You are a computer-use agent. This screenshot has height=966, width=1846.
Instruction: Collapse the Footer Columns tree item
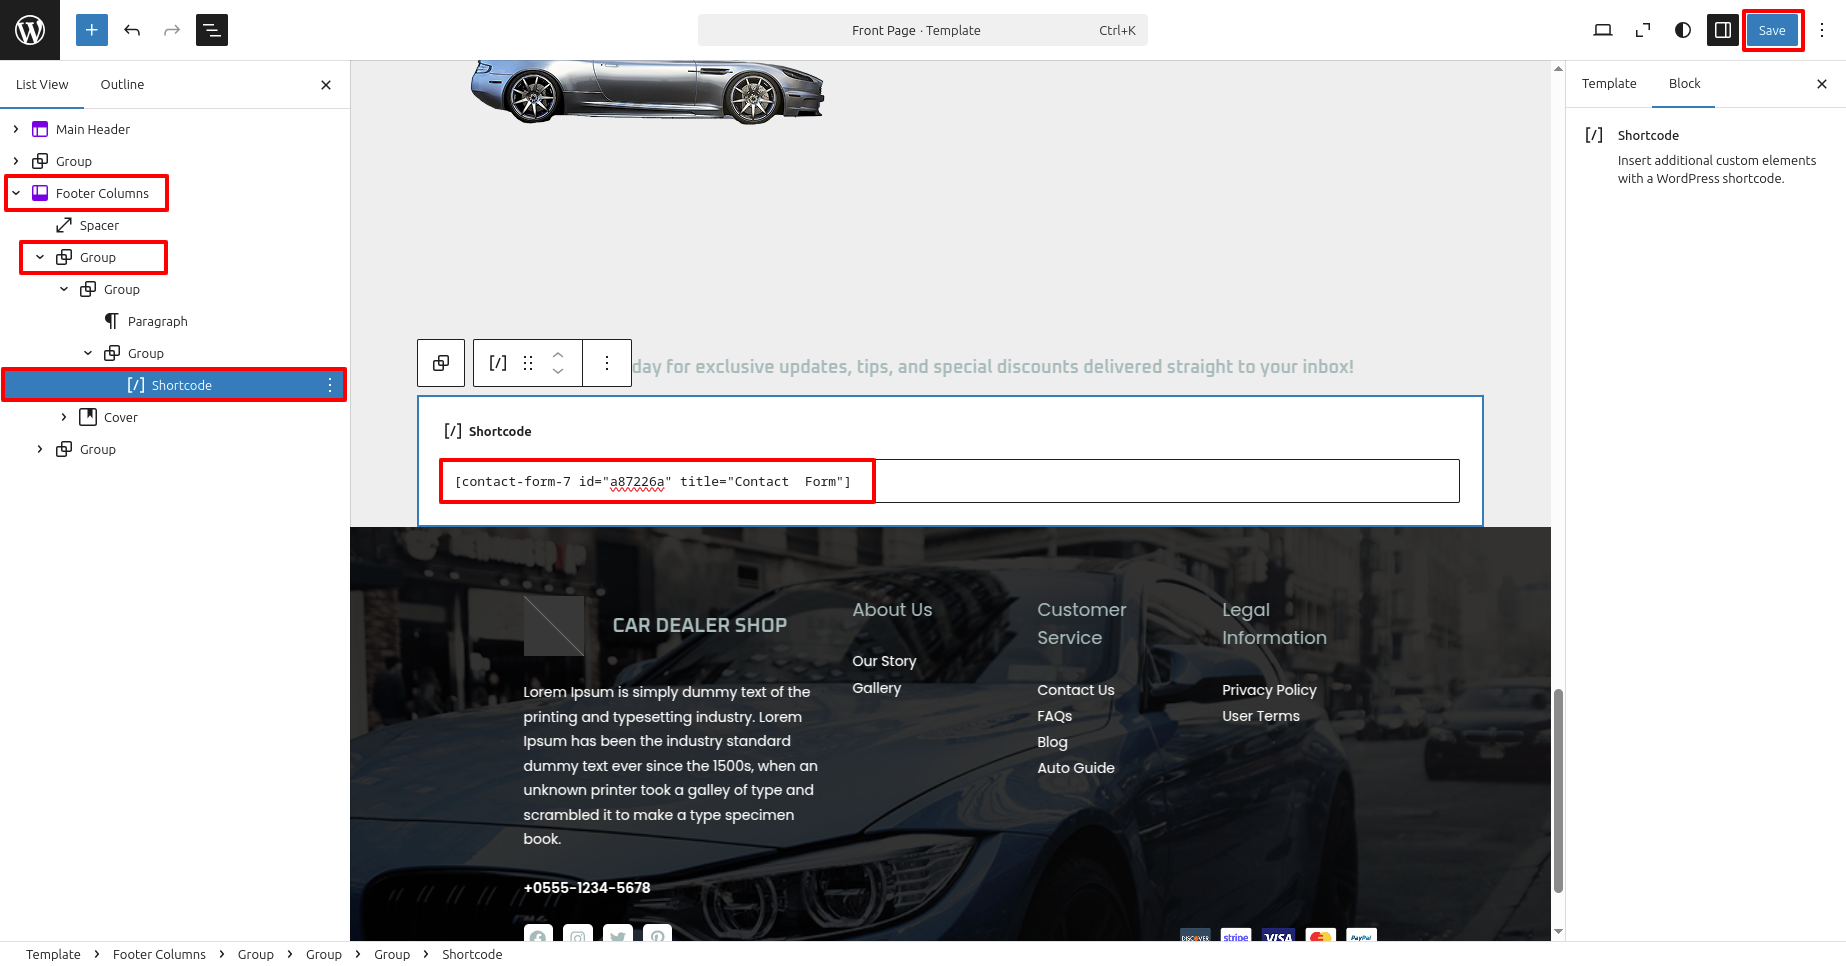click(16, 193)
